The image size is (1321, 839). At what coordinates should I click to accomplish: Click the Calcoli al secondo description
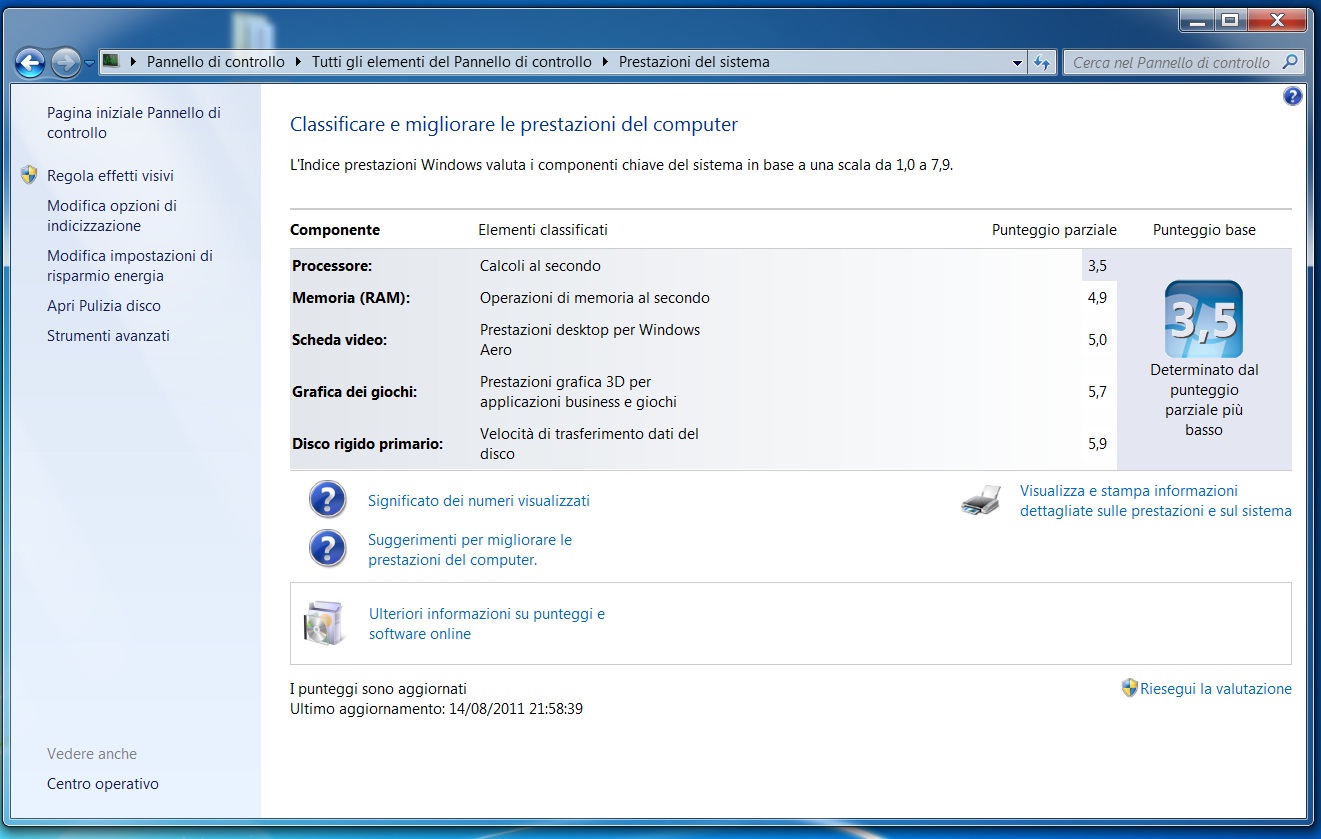pos(540,266)
